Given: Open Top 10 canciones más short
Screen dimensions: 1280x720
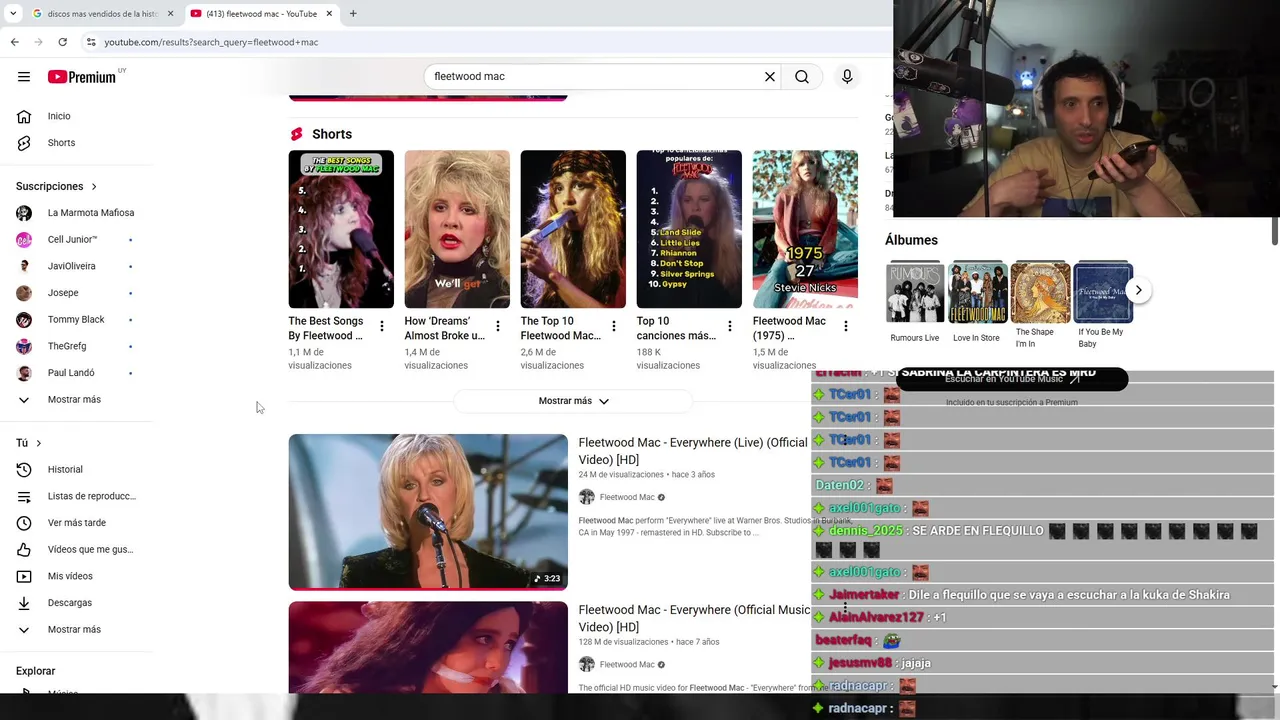Looking at the screenshot, I should [x=689, y=229].
